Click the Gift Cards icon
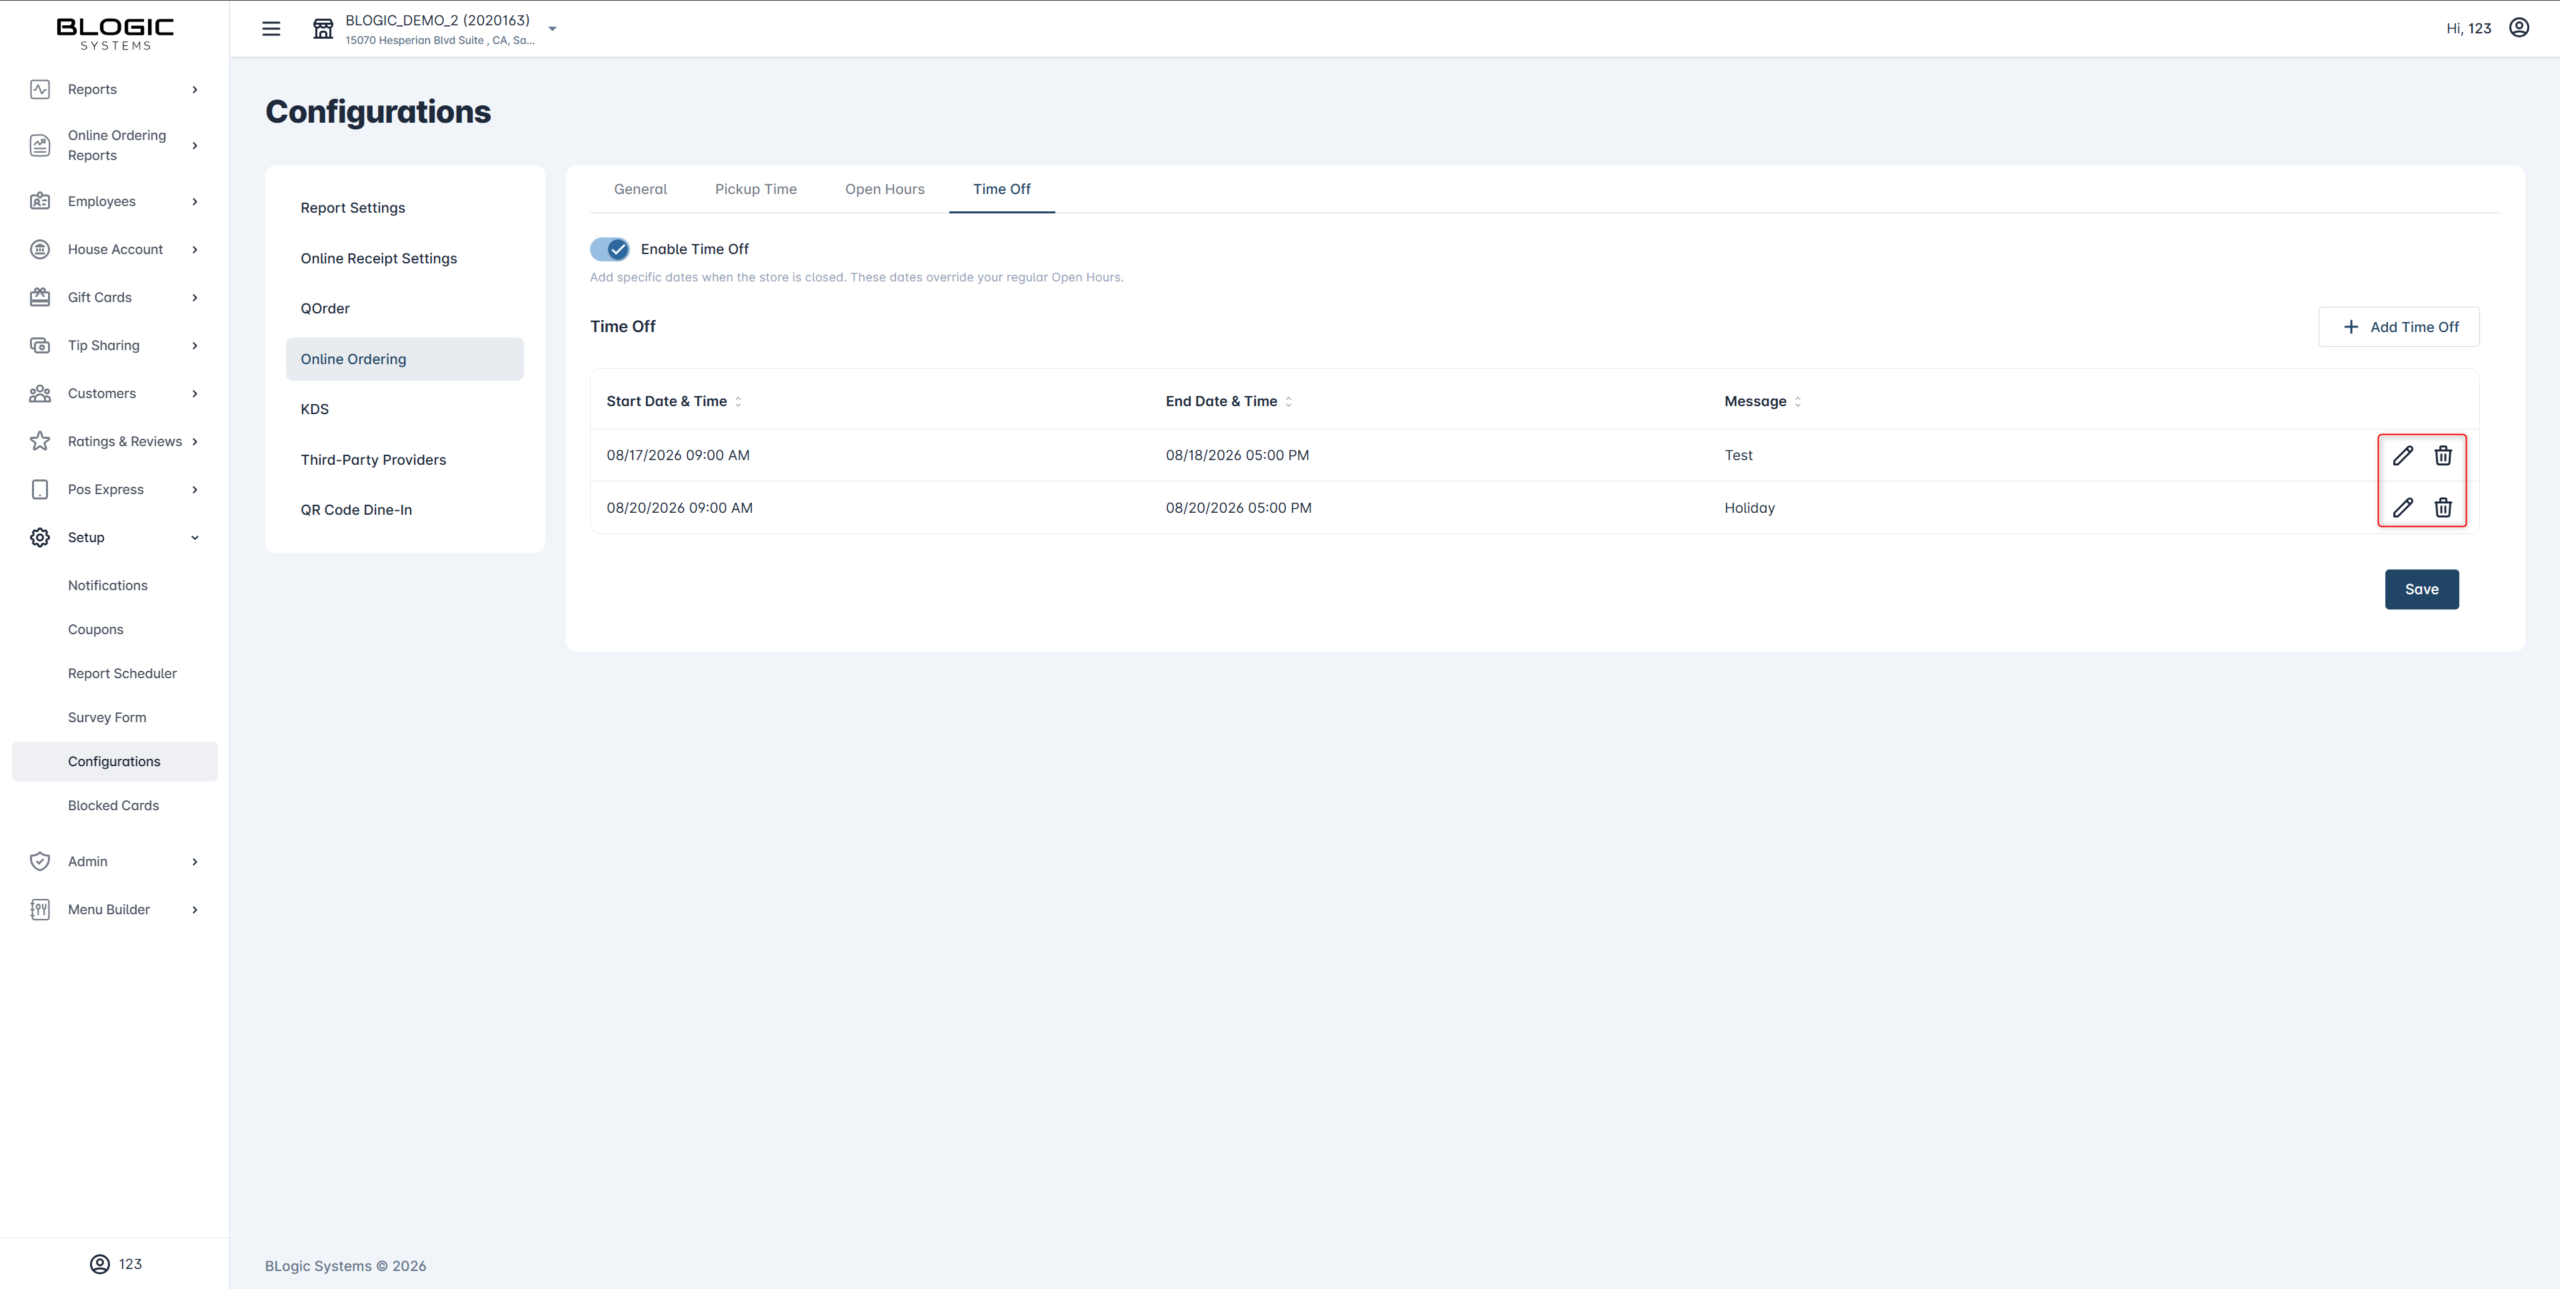This screenshot has height=1289, width=2560. tap(40, 297)
